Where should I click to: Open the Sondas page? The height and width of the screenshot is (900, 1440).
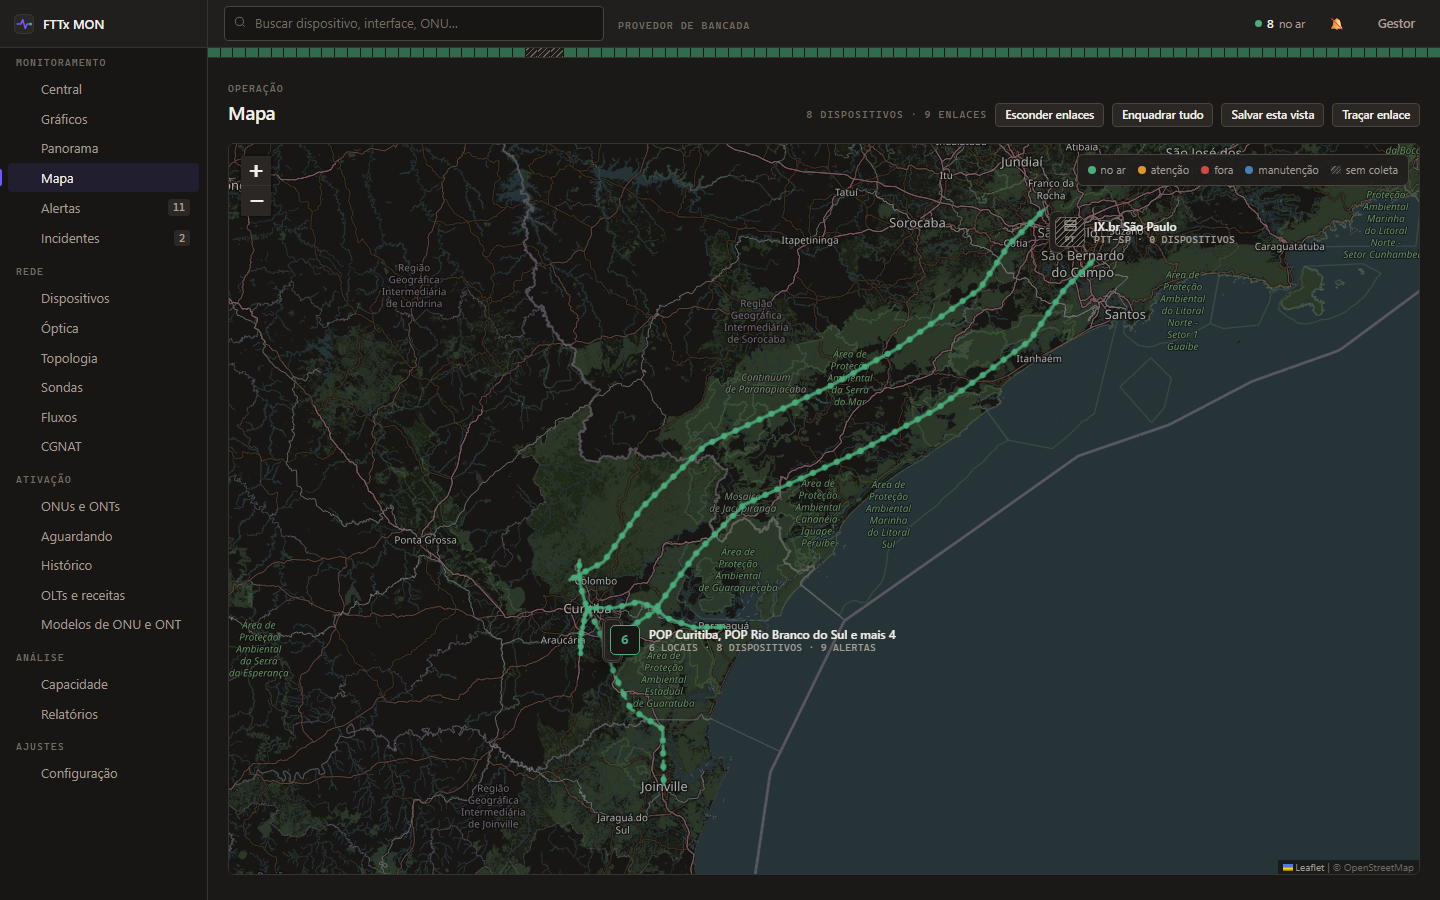(103, 387)
